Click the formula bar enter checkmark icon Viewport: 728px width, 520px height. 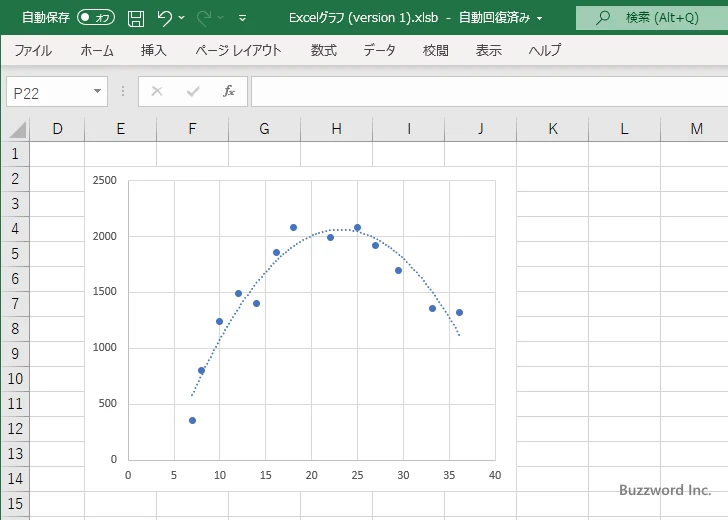192,92
